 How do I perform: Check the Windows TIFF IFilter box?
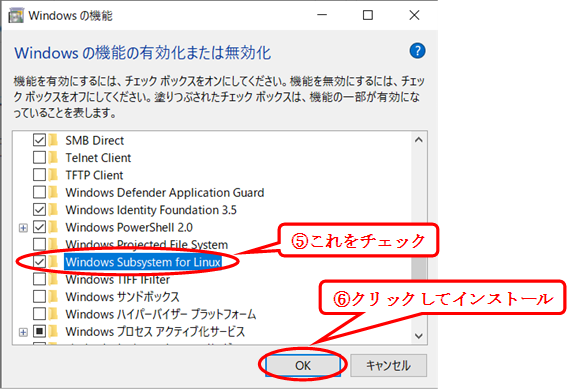39,279
